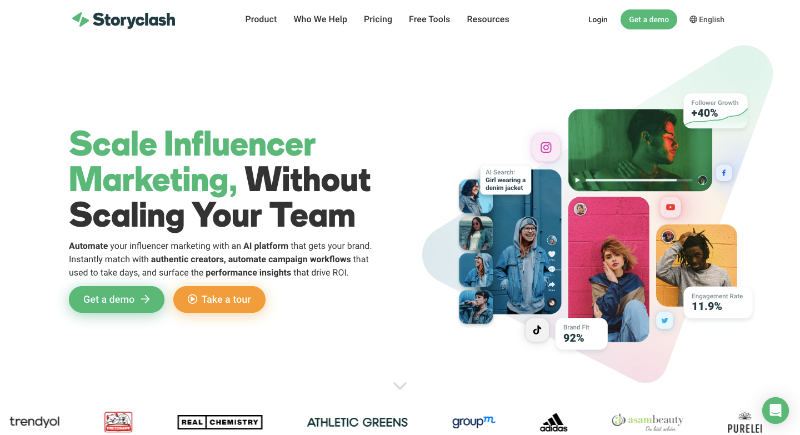The height and width of the screenshot is (435, 800).
Task: Click the header Get a demo button
Action: point(648,19)
